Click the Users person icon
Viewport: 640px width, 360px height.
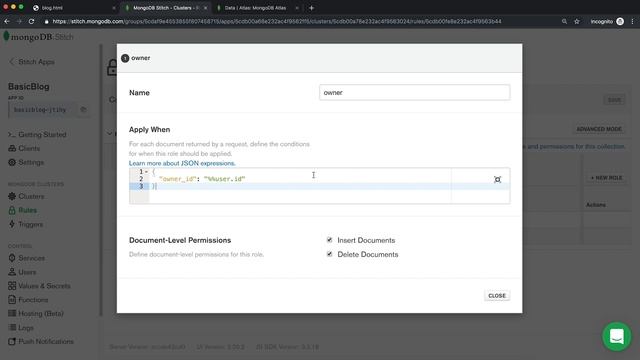pos(12,272)
